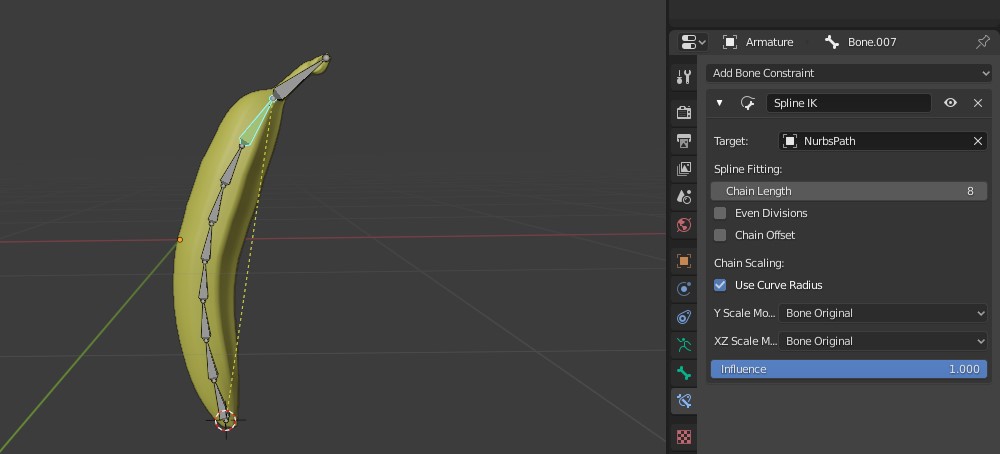
Task: Collapse the Spline IK constraint panel
Action: coord(719,103)
